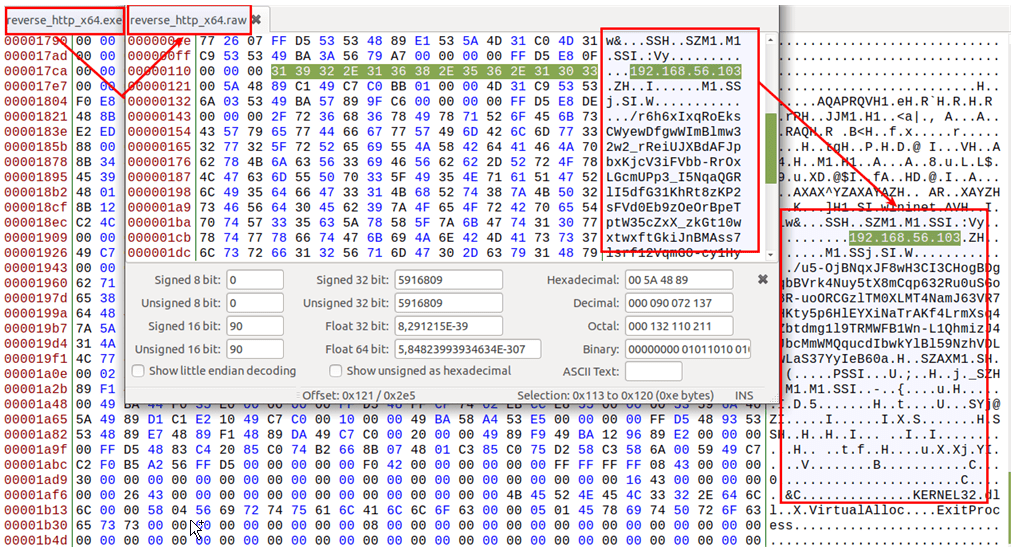Enable Show unsigned as hexadecimal
Image resolution: width=1016 pixels, height=557 pixels.
336,371
